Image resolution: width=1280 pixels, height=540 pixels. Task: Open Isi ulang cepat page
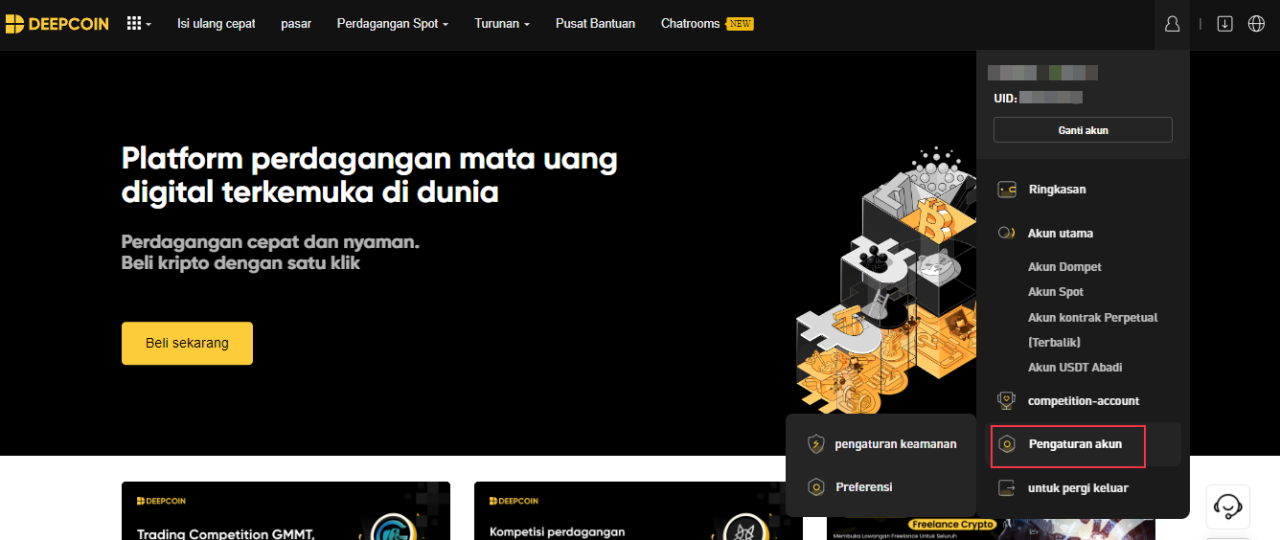pos(216,23)
